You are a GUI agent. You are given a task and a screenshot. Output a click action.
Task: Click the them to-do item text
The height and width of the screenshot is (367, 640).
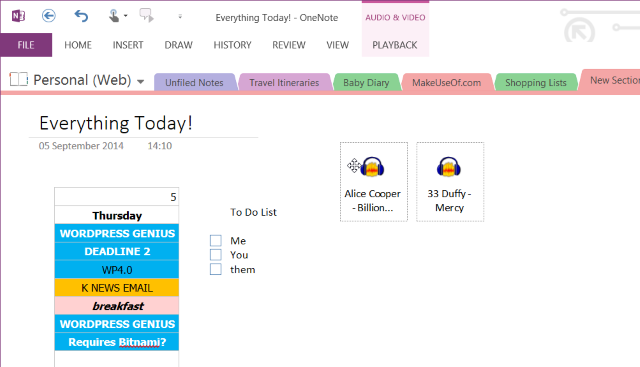242,269
